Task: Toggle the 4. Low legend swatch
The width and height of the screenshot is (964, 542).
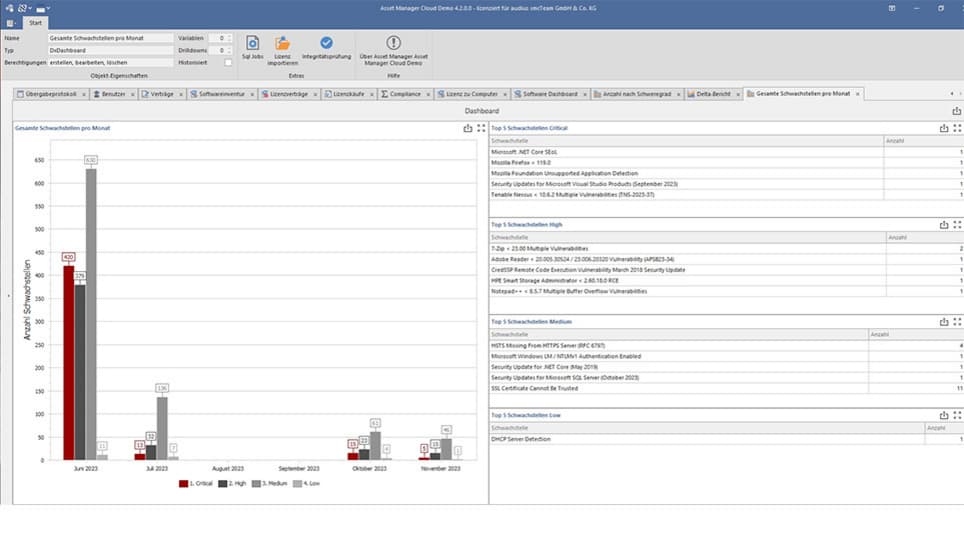Action: click(297, 484)
